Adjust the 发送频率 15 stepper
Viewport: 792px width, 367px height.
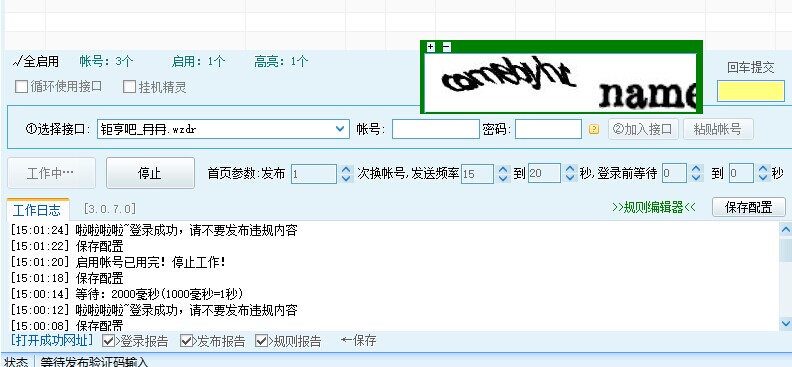(x=503, y=174)
